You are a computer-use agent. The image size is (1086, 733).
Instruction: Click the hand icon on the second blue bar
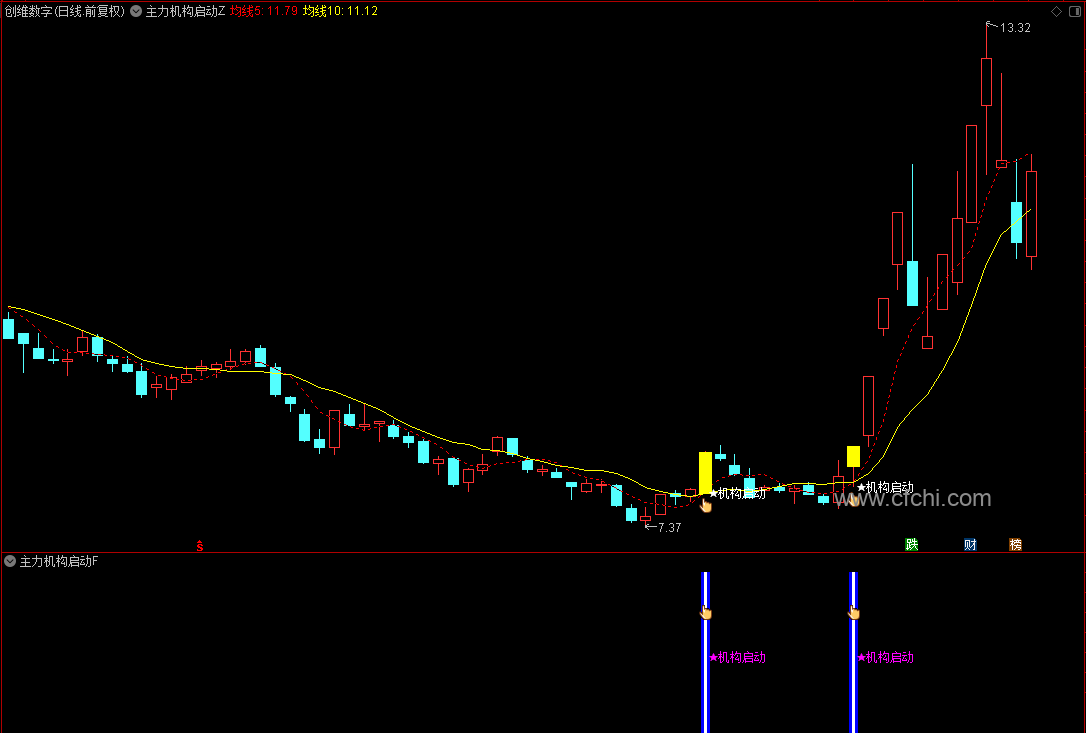(854, 612)
